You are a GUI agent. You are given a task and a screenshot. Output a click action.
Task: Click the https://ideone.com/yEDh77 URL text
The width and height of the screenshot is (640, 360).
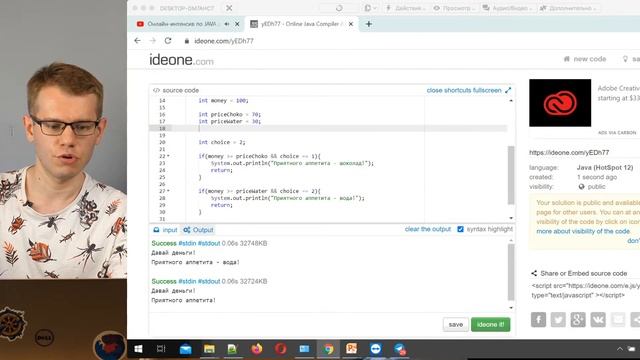click(x=569, y=152)
